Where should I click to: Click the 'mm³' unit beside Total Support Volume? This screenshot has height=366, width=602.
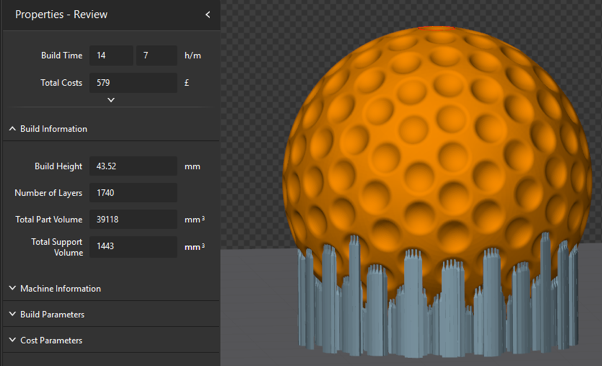point(194,247)
